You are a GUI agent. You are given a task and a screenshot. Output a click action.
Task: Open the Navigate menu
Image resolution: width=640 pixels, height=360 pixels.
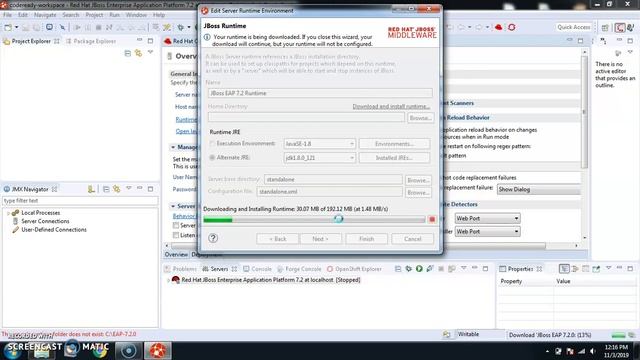tap(45, 15)
